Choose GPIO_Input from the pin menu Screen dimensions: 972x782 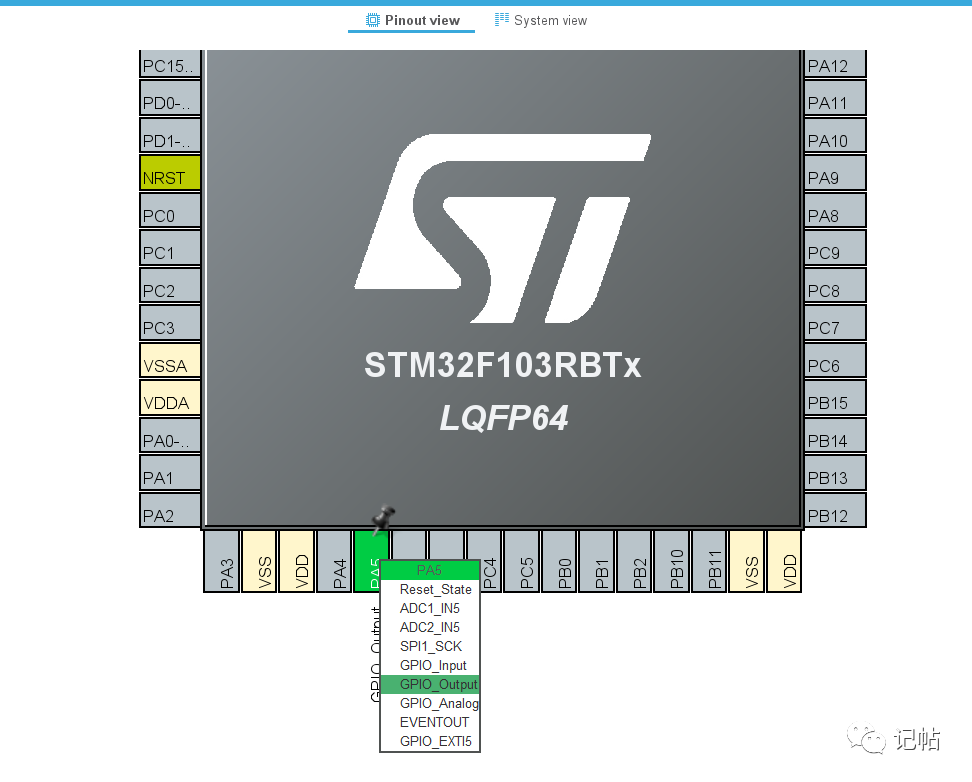[x=430, y=665]
